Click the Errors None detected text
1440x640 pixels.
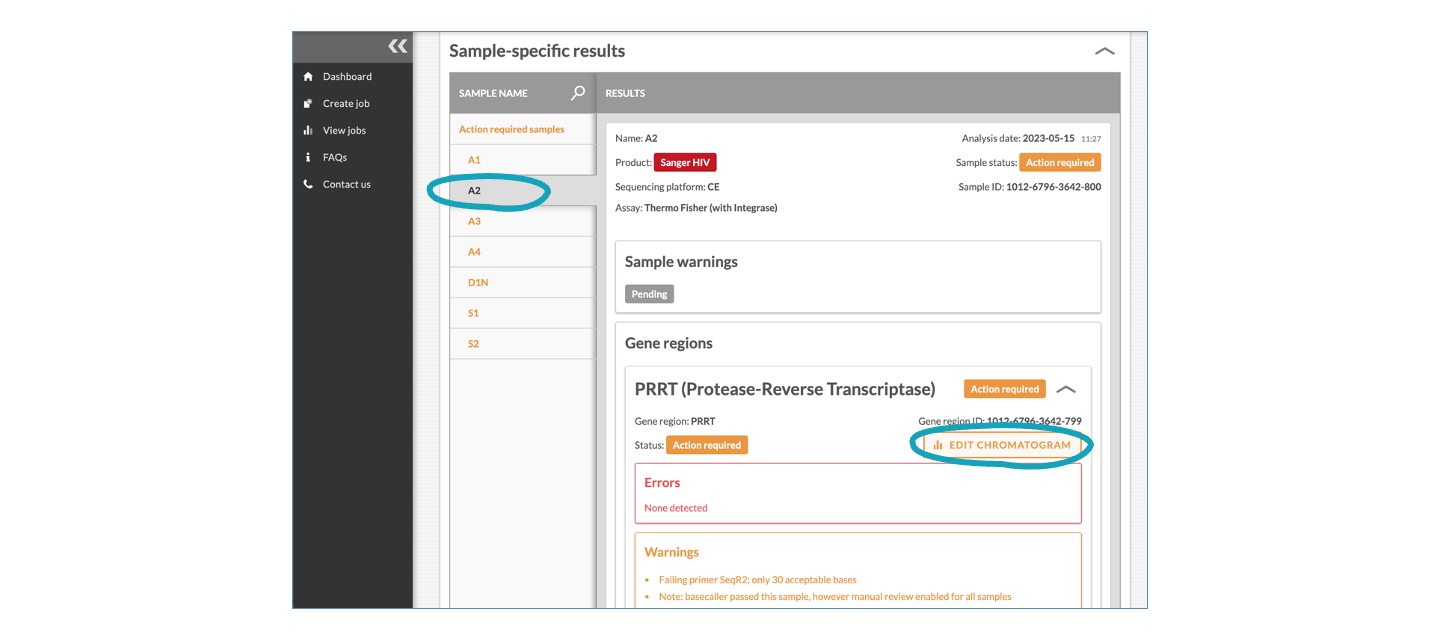(676, 508)
